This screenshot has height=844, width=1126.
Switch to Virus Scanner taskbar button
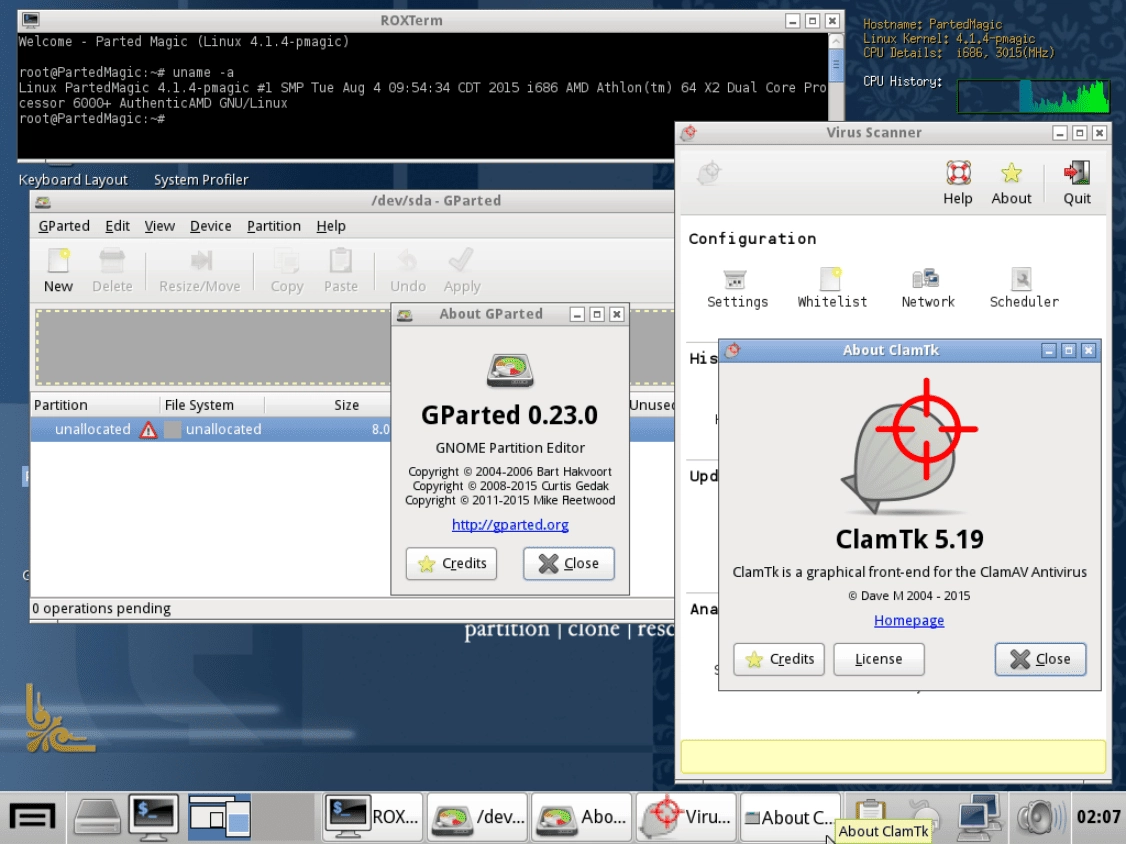click(686, 817)
